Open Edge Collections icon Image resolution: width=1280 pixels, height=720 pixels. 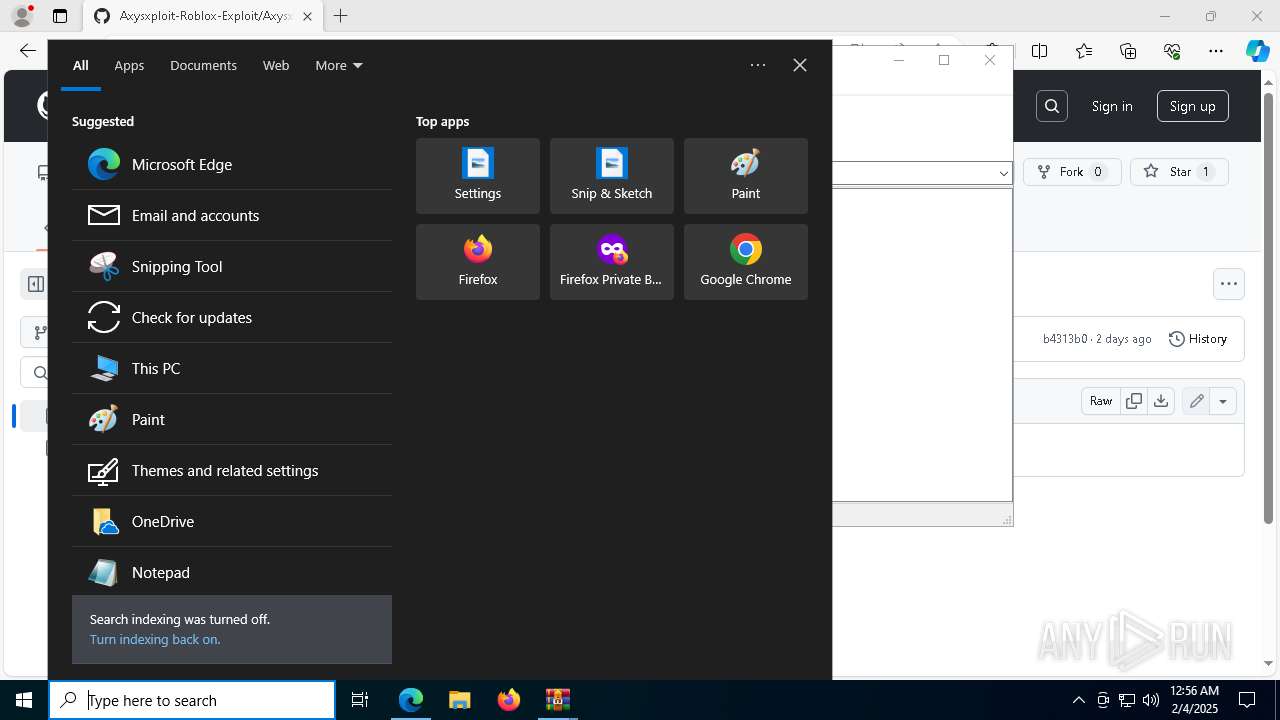[x=1128, y=51]
